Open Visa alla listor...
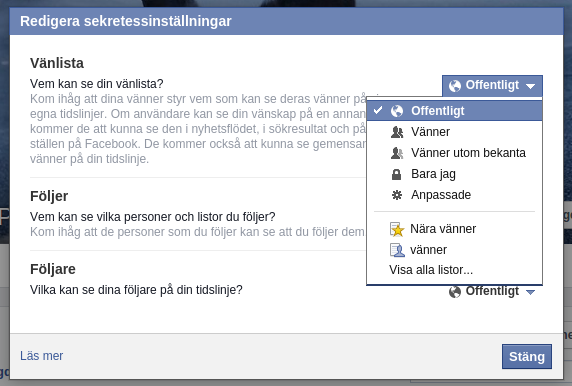 point(431,270)
